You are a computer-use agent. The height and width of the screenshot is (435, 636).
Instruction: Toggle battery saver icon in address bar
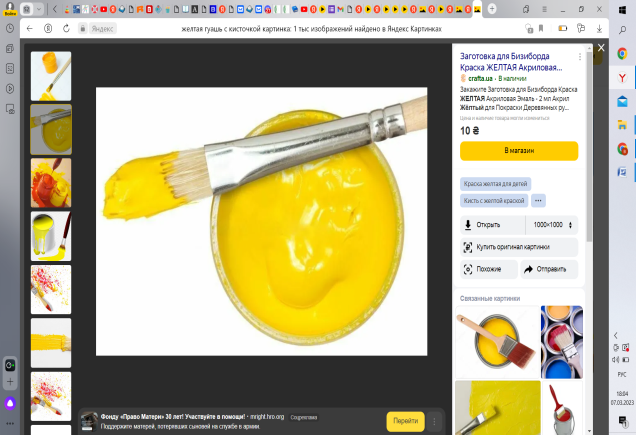(563, 28)
